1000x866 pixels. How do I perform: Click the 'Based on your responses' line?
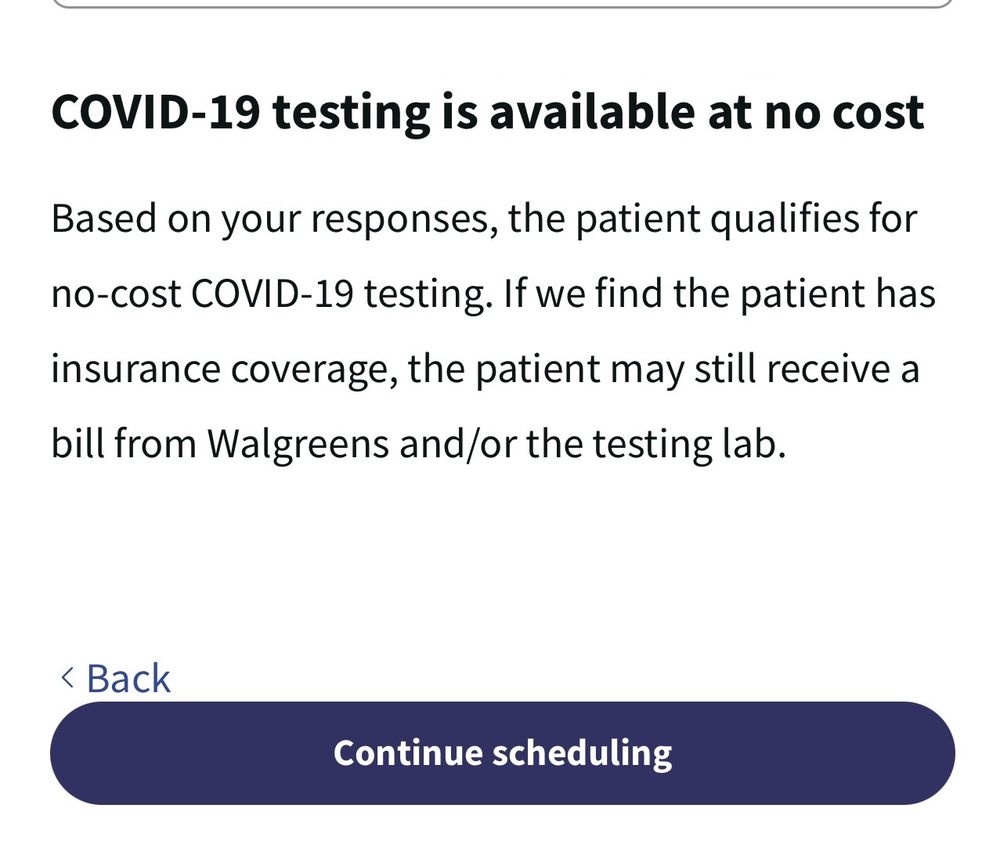[x=484, y=218]
